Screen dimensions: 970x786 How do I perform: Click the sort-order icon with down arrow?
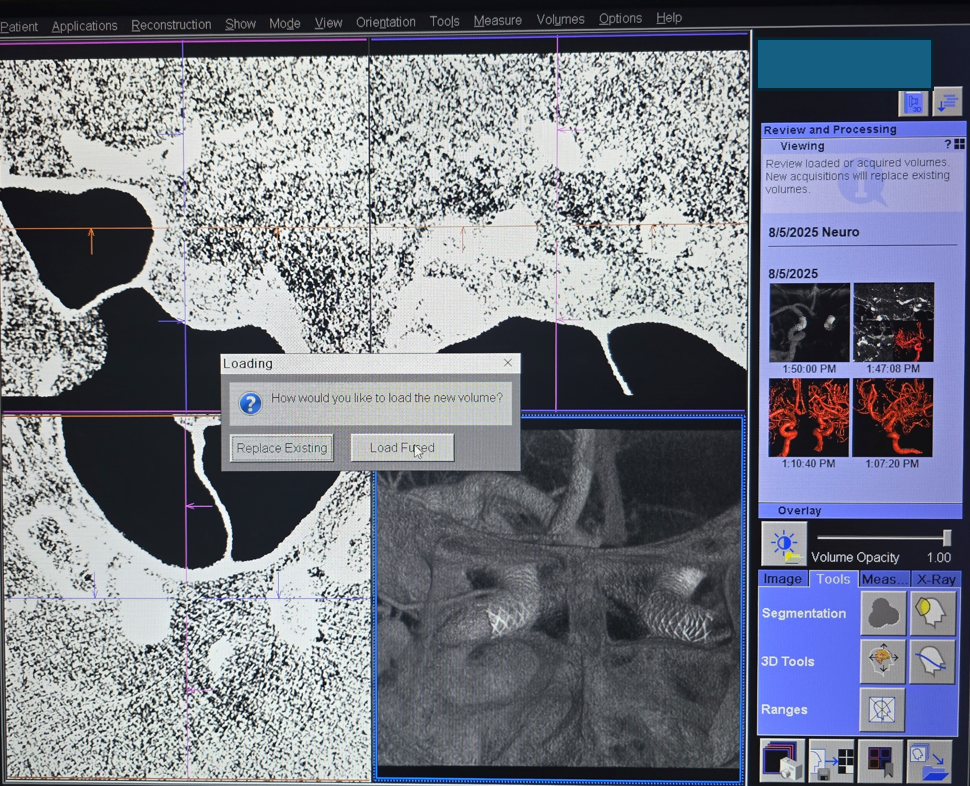point(946,103)
